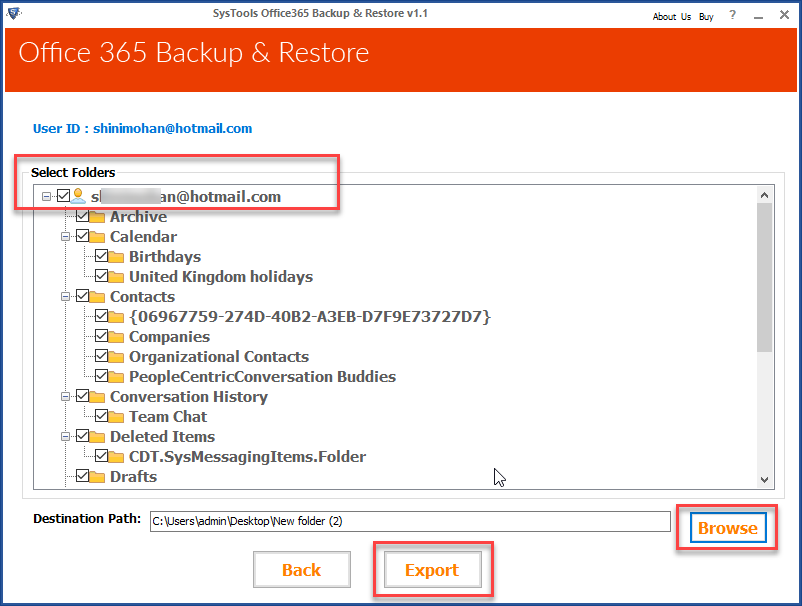Browse for a destination folder
802x606 pixels.
pyautogui.click(x=727, y=528)
